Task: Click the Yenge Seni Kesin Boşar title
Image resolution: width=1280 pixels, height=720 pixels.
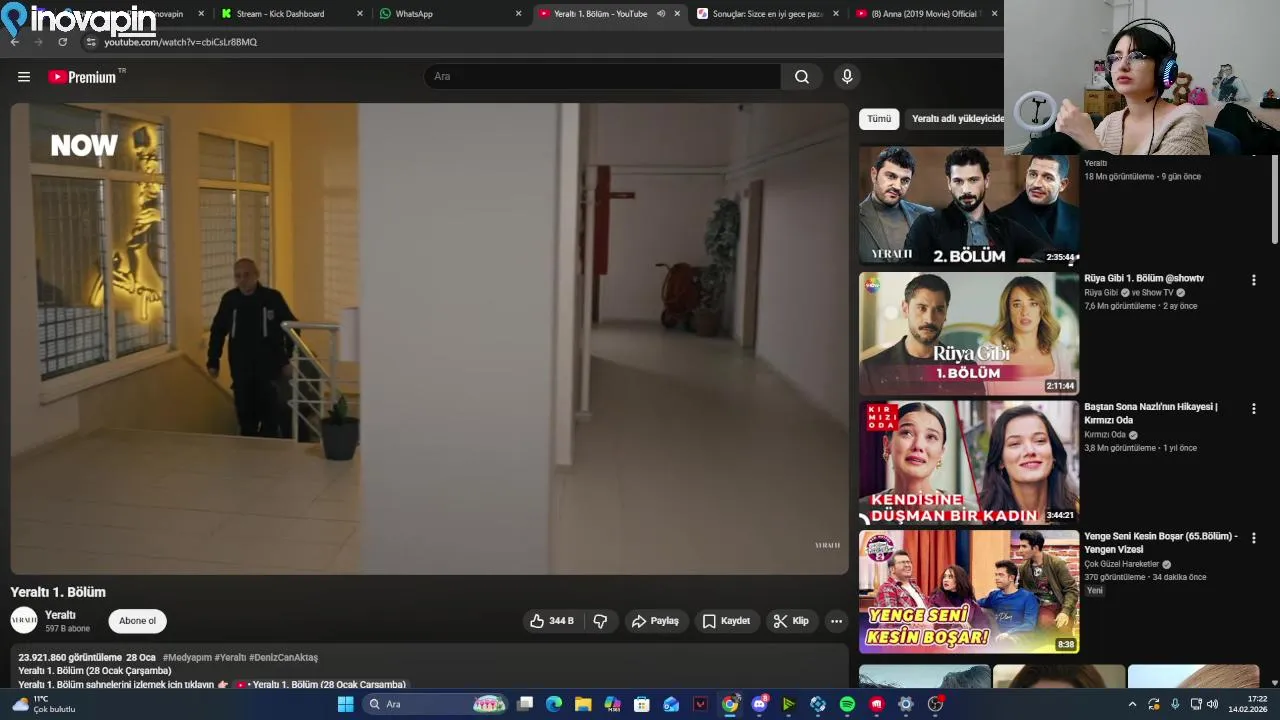Action: click(1161, 543)
